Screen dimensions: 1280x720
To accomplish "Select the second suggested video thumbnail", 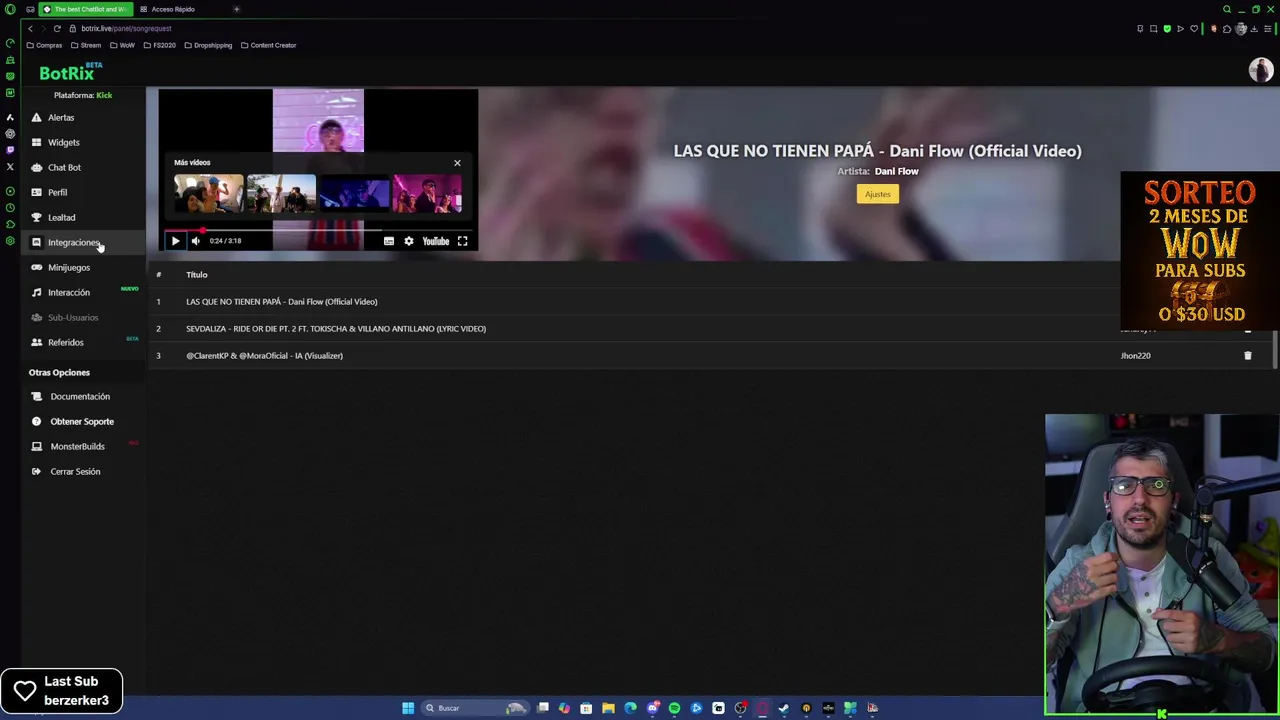I will click(x=281, y=194).
